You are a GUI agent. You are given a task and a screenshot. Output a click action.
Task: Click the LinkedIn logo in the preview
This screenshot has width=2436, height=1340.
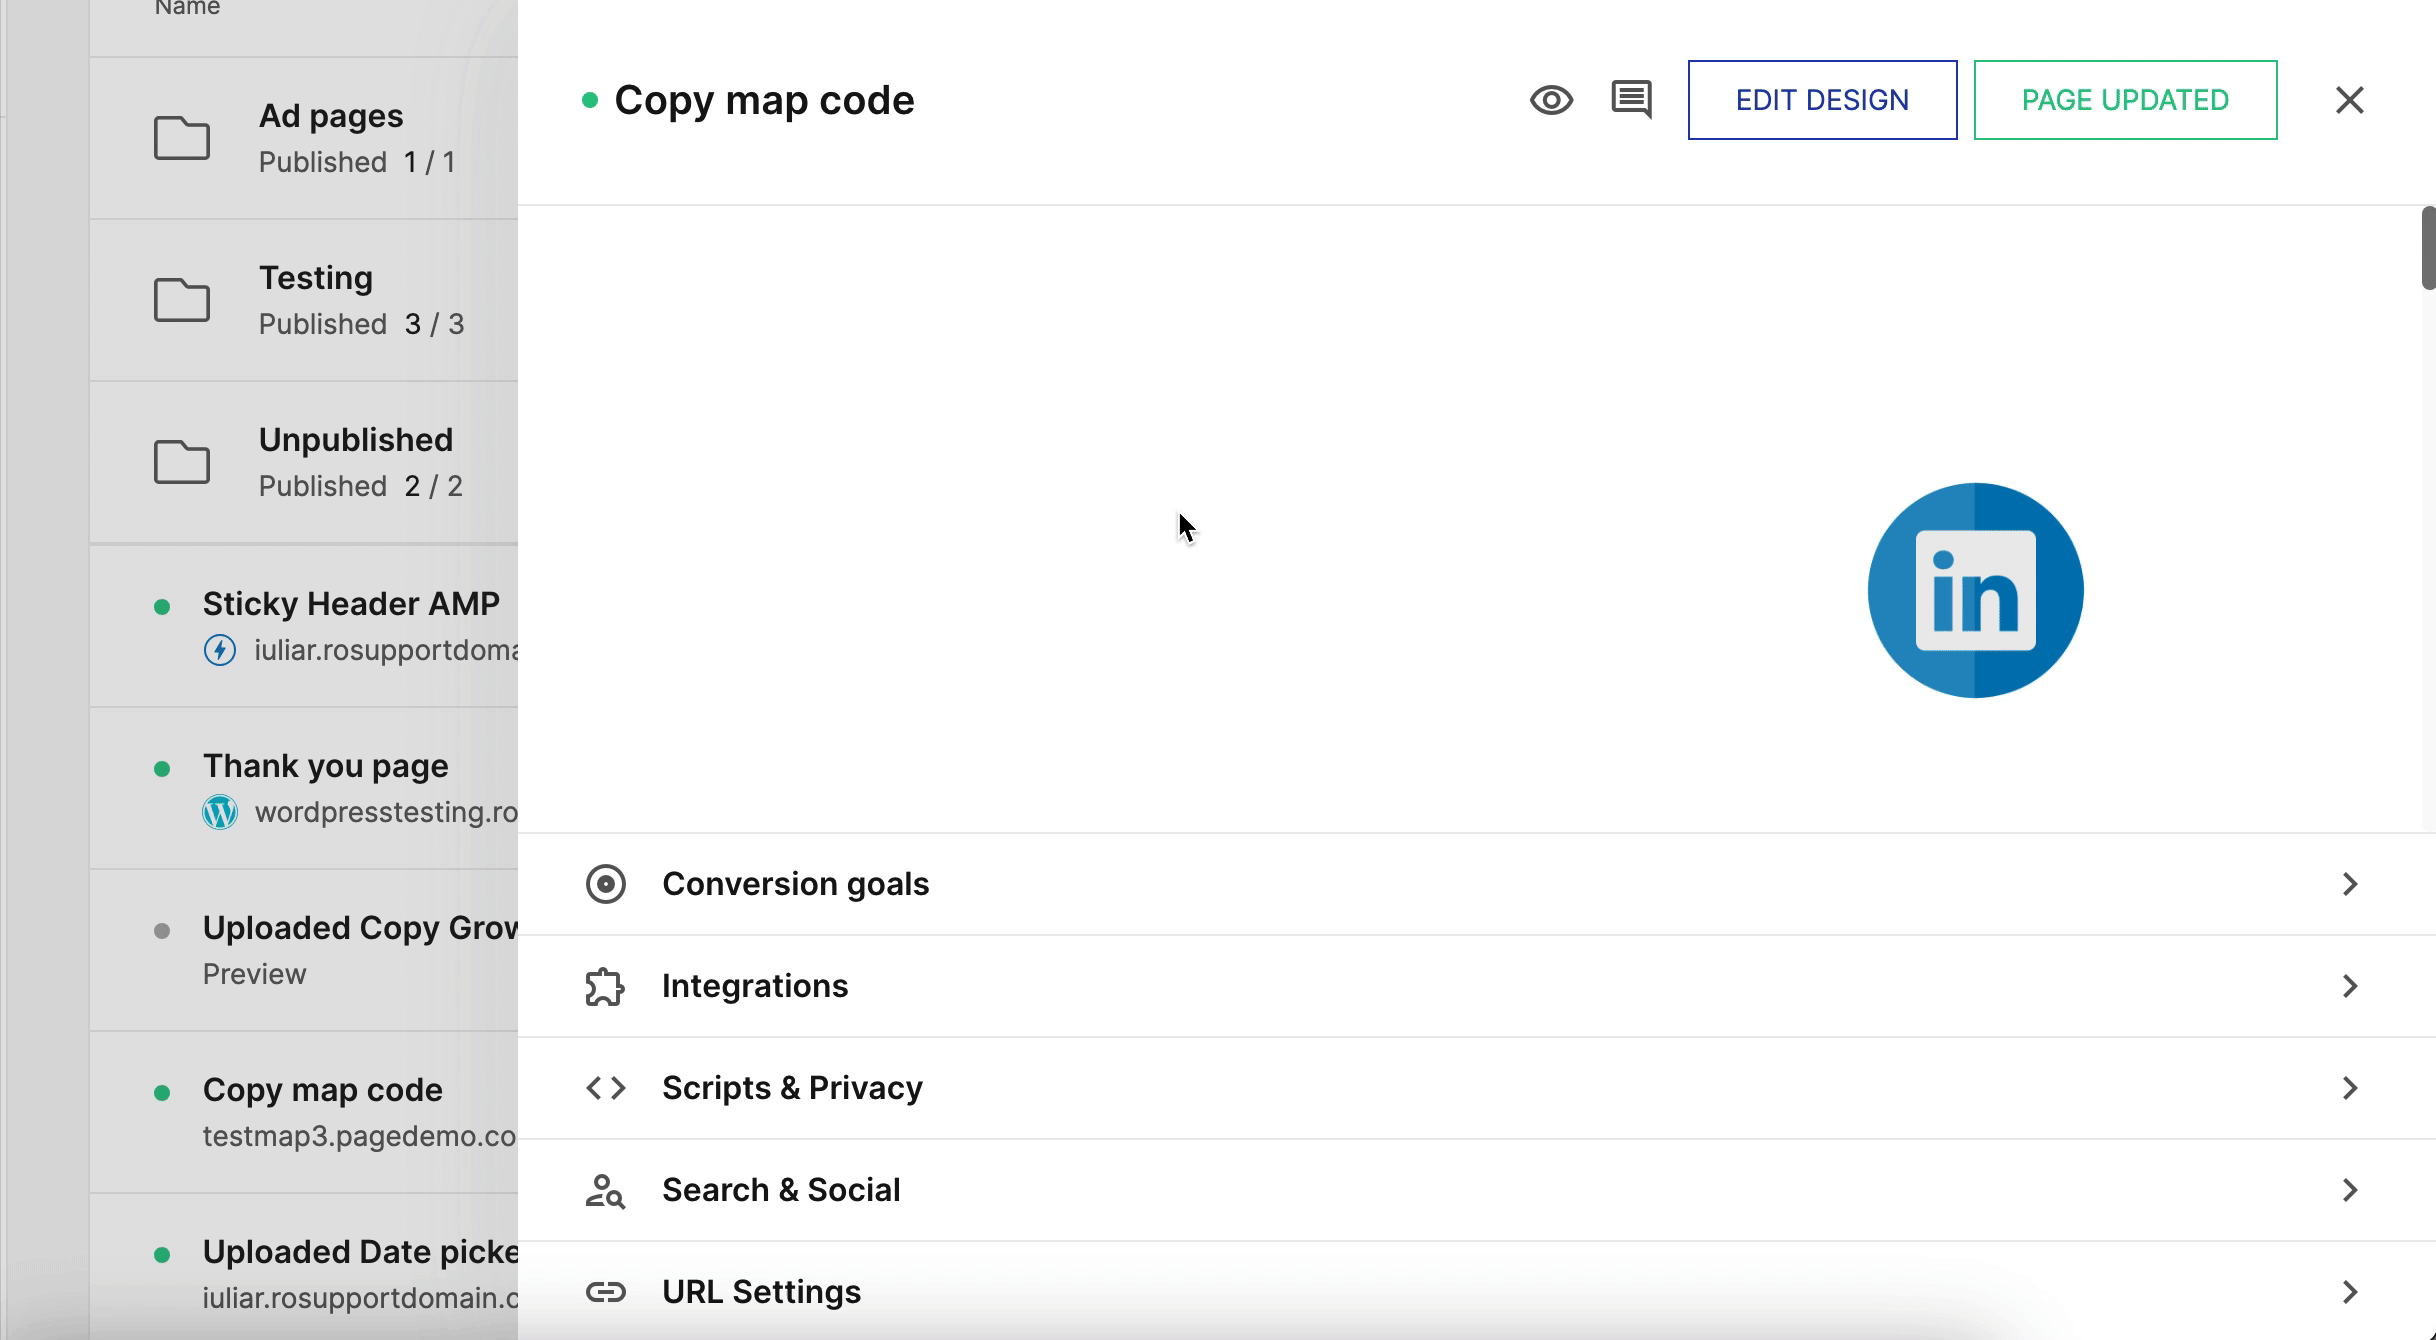1975,590
